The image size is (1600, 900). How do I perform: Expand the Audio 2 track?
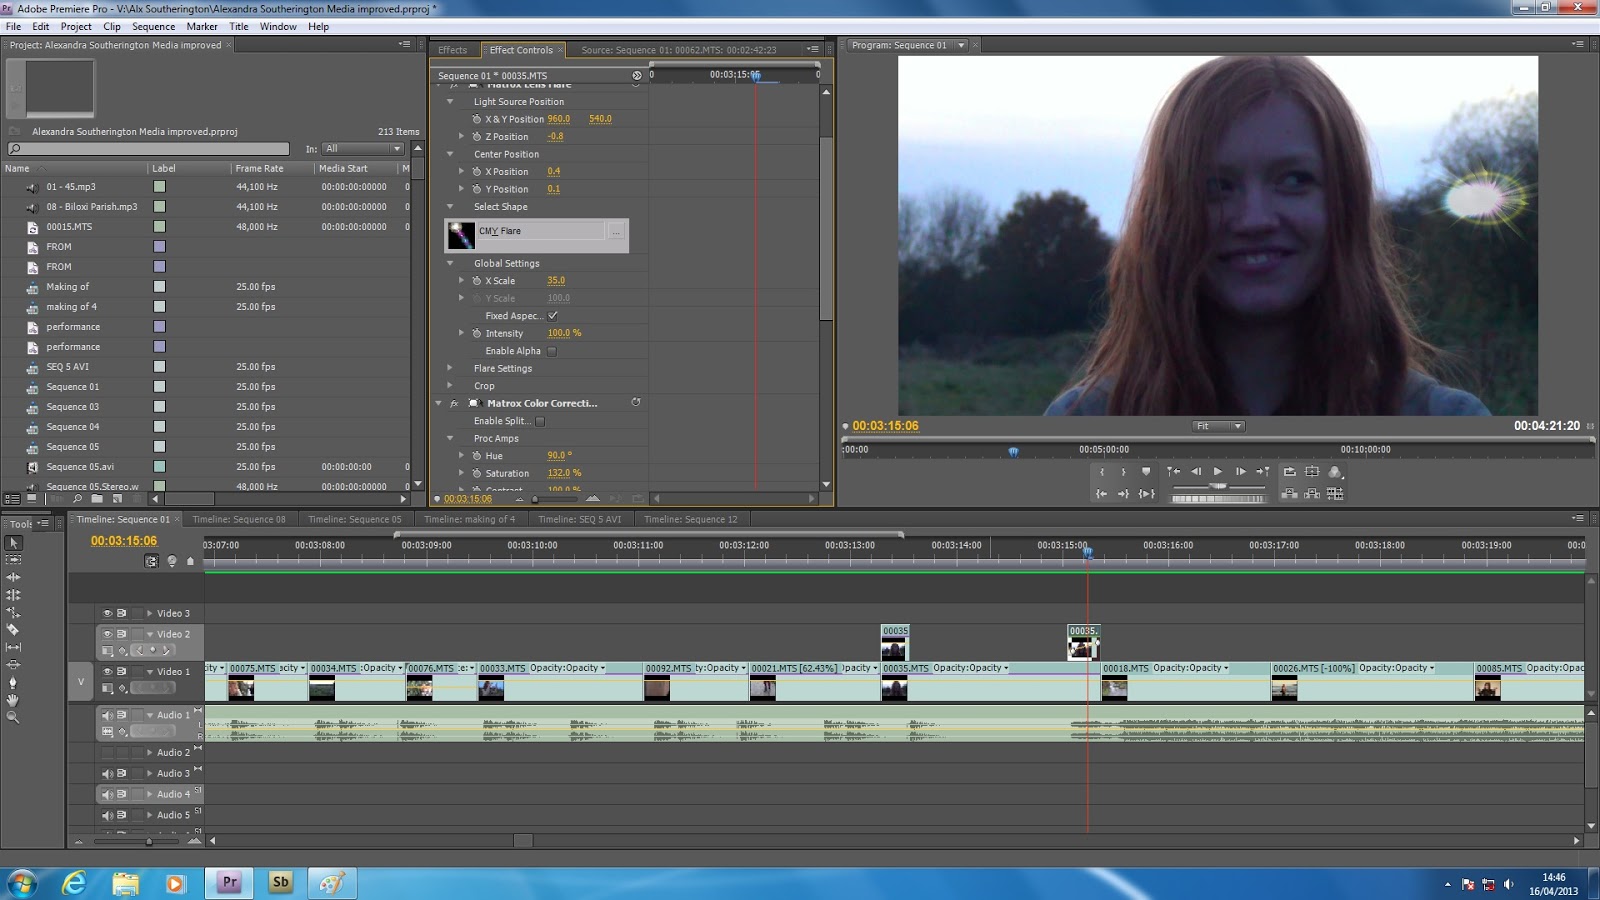click(150, 752)
